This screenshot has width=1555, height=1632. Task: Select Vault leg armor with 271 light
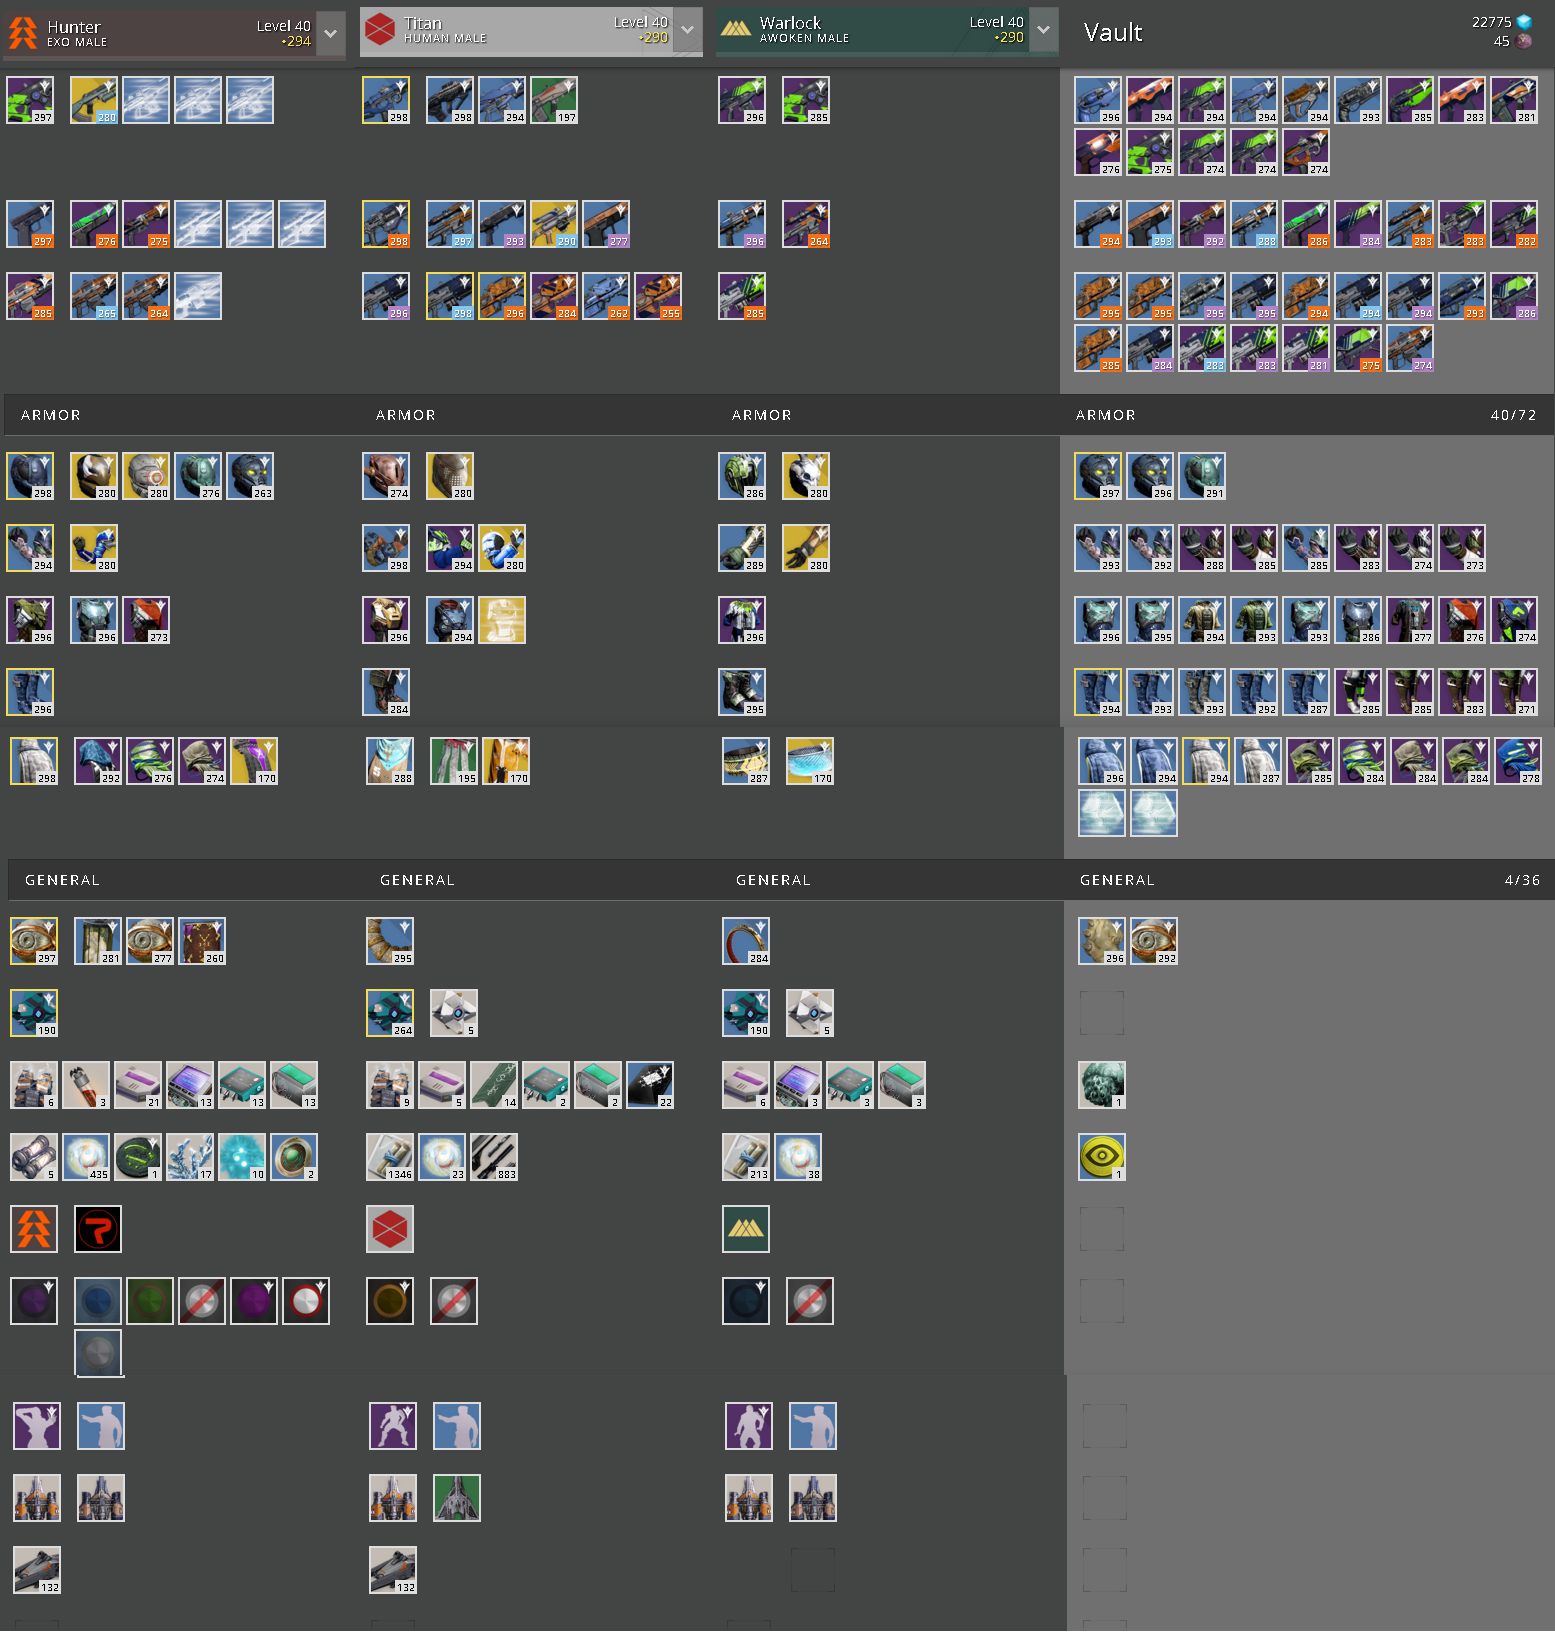pos(1514,692)
